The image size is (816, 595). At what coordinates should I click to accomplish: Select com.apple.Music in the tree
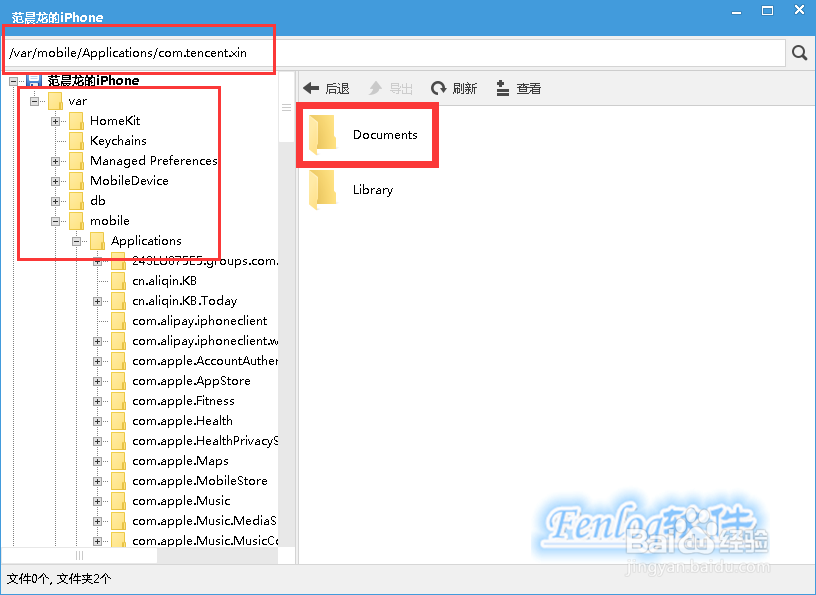(x=181, y=501)
